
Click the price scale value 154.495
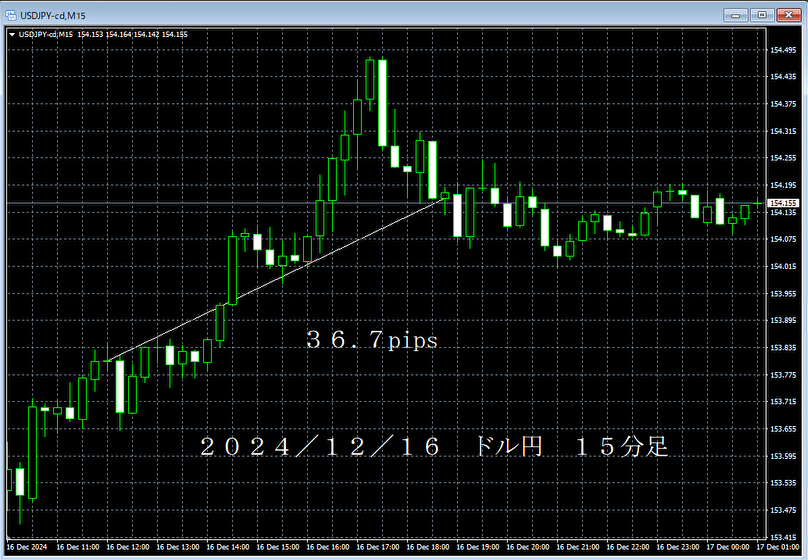(x=783, y=50)
